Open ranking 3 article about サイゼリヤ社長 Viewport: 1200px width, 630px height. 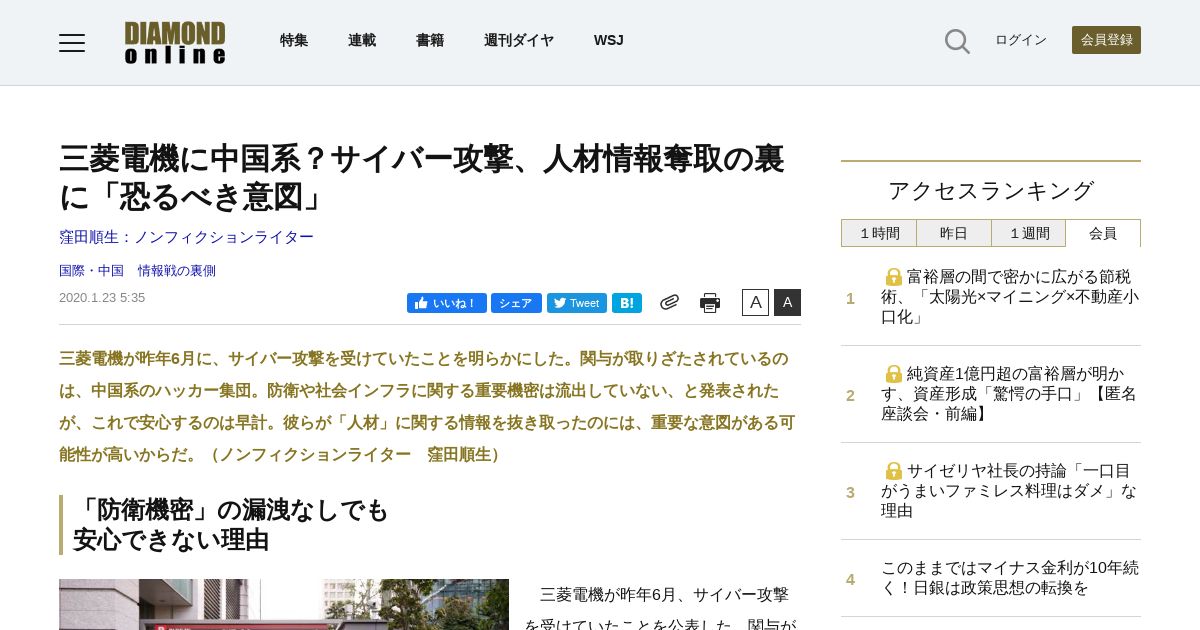1010,491
